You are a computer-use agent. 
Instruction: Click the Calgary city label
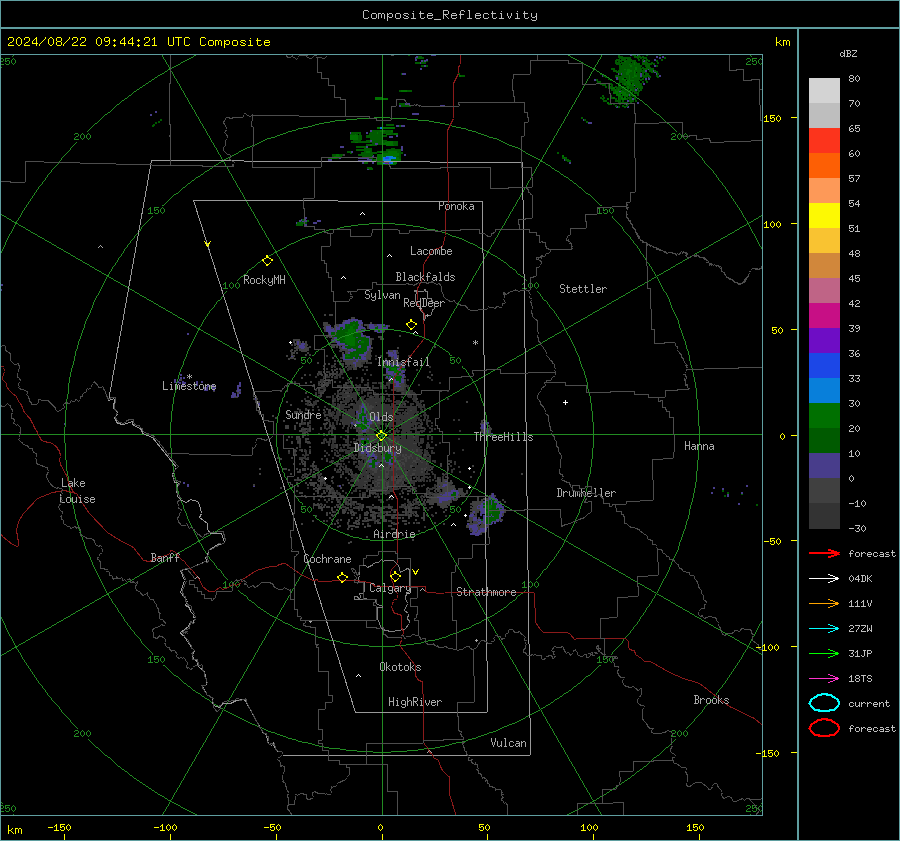pyautogui.click(x=390, y=588)
